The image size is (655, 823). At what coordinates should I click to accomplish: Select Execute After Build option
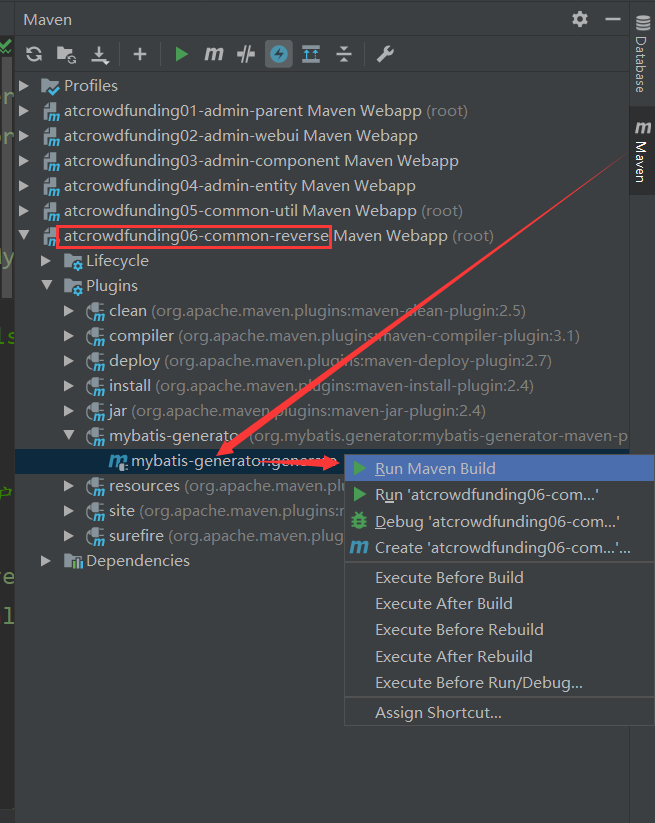499,604
